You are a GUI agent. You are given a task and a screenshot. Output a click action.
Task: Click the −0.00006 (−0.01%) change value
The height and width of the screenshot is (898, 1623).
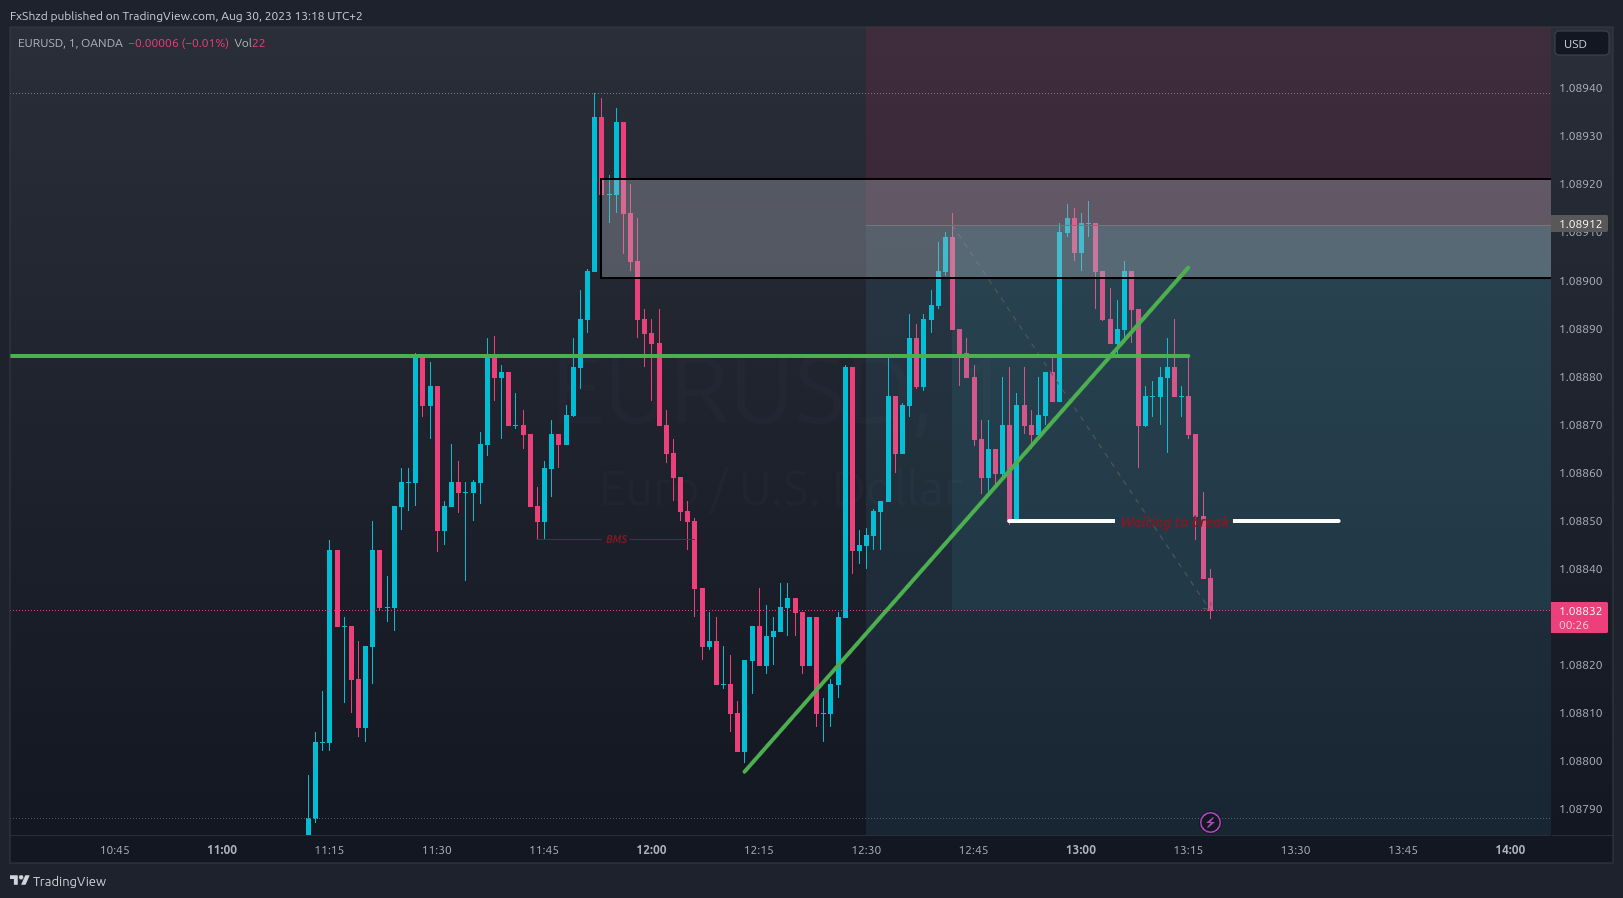(179, 43)
